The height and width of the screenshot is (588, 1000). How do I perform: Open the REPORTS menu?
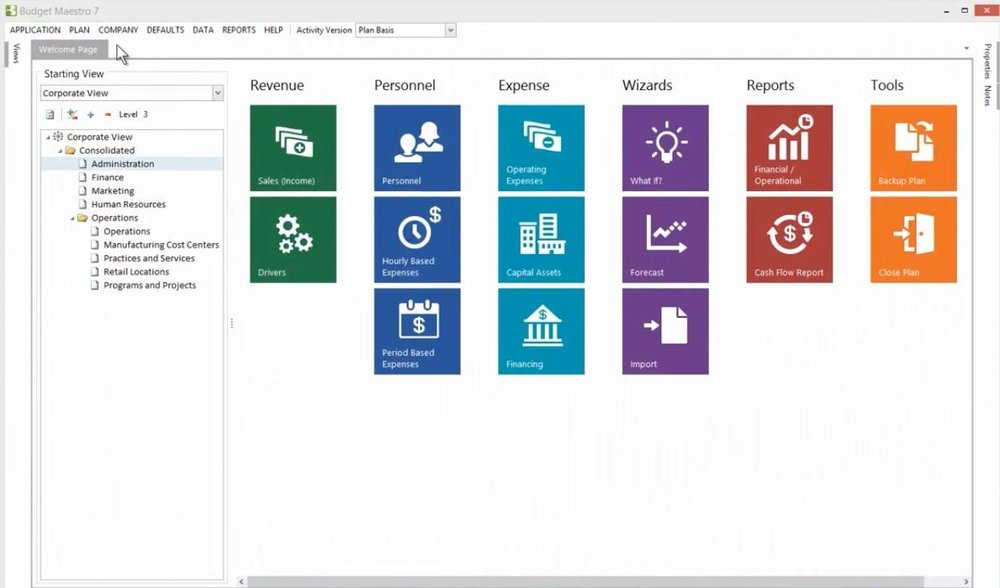coord(239,30)
